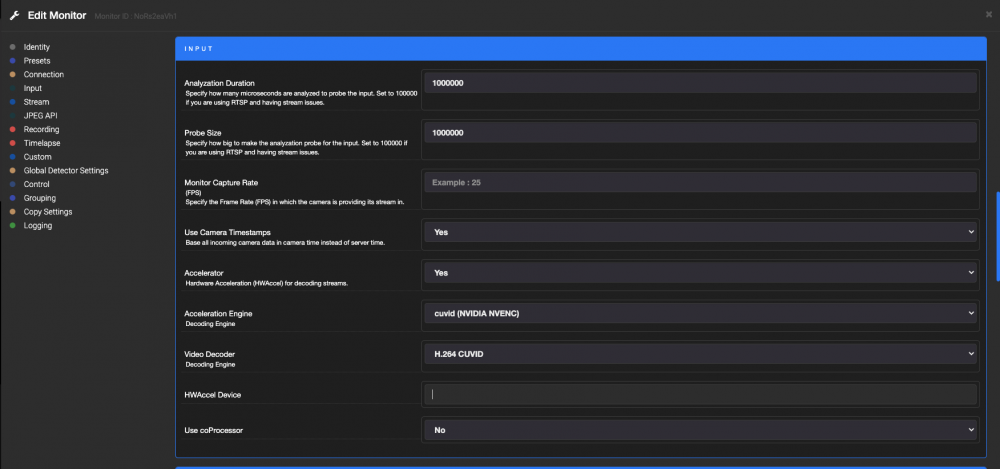The image size is (1000, 469).
Task: Click the HWAccel Device label
Action: click(212, 395)
